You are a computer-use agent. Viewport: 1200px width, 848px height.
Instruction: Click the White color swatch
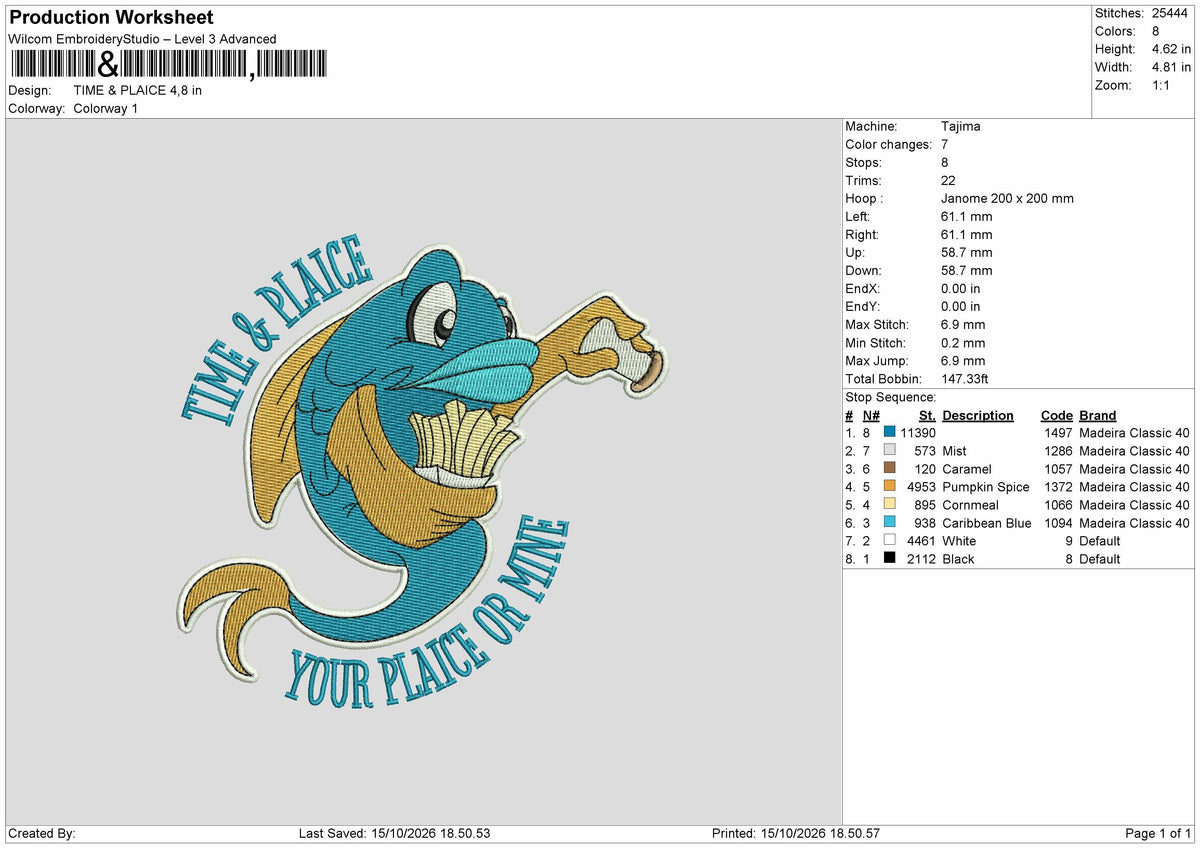pos(889,541)
